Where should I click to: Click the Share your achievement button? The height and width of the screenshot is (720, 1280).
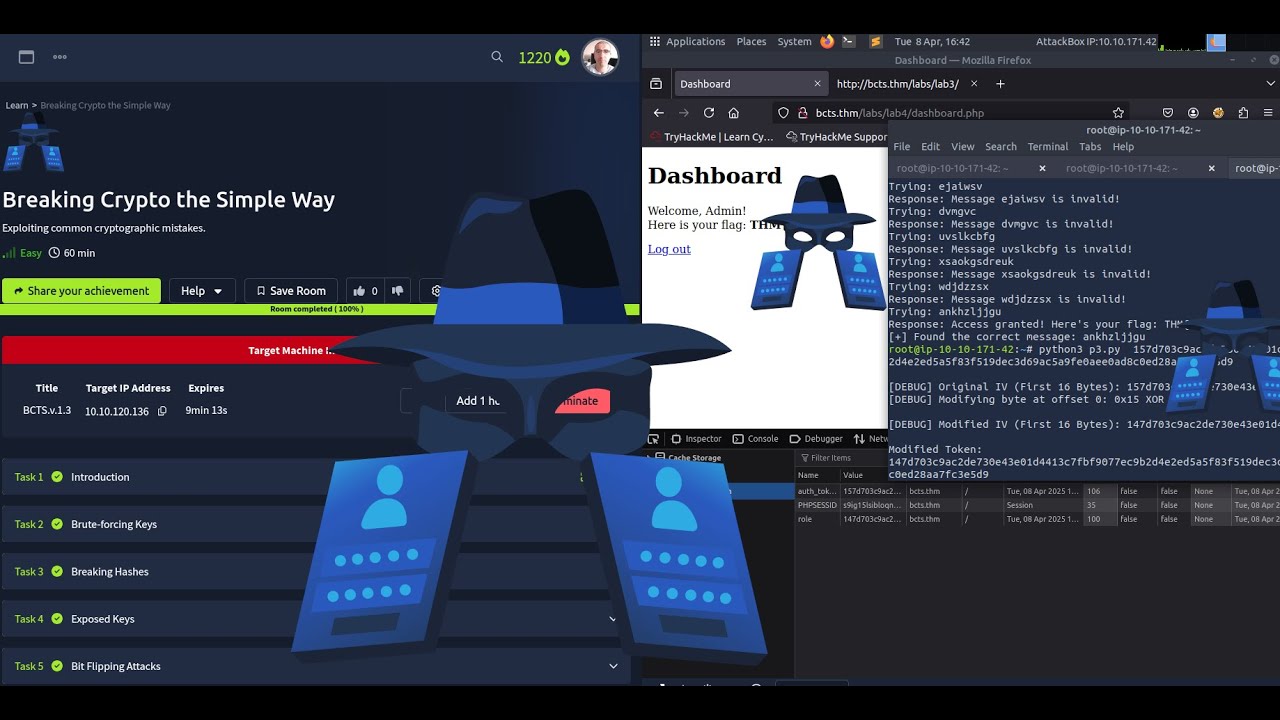click(81, 291)
